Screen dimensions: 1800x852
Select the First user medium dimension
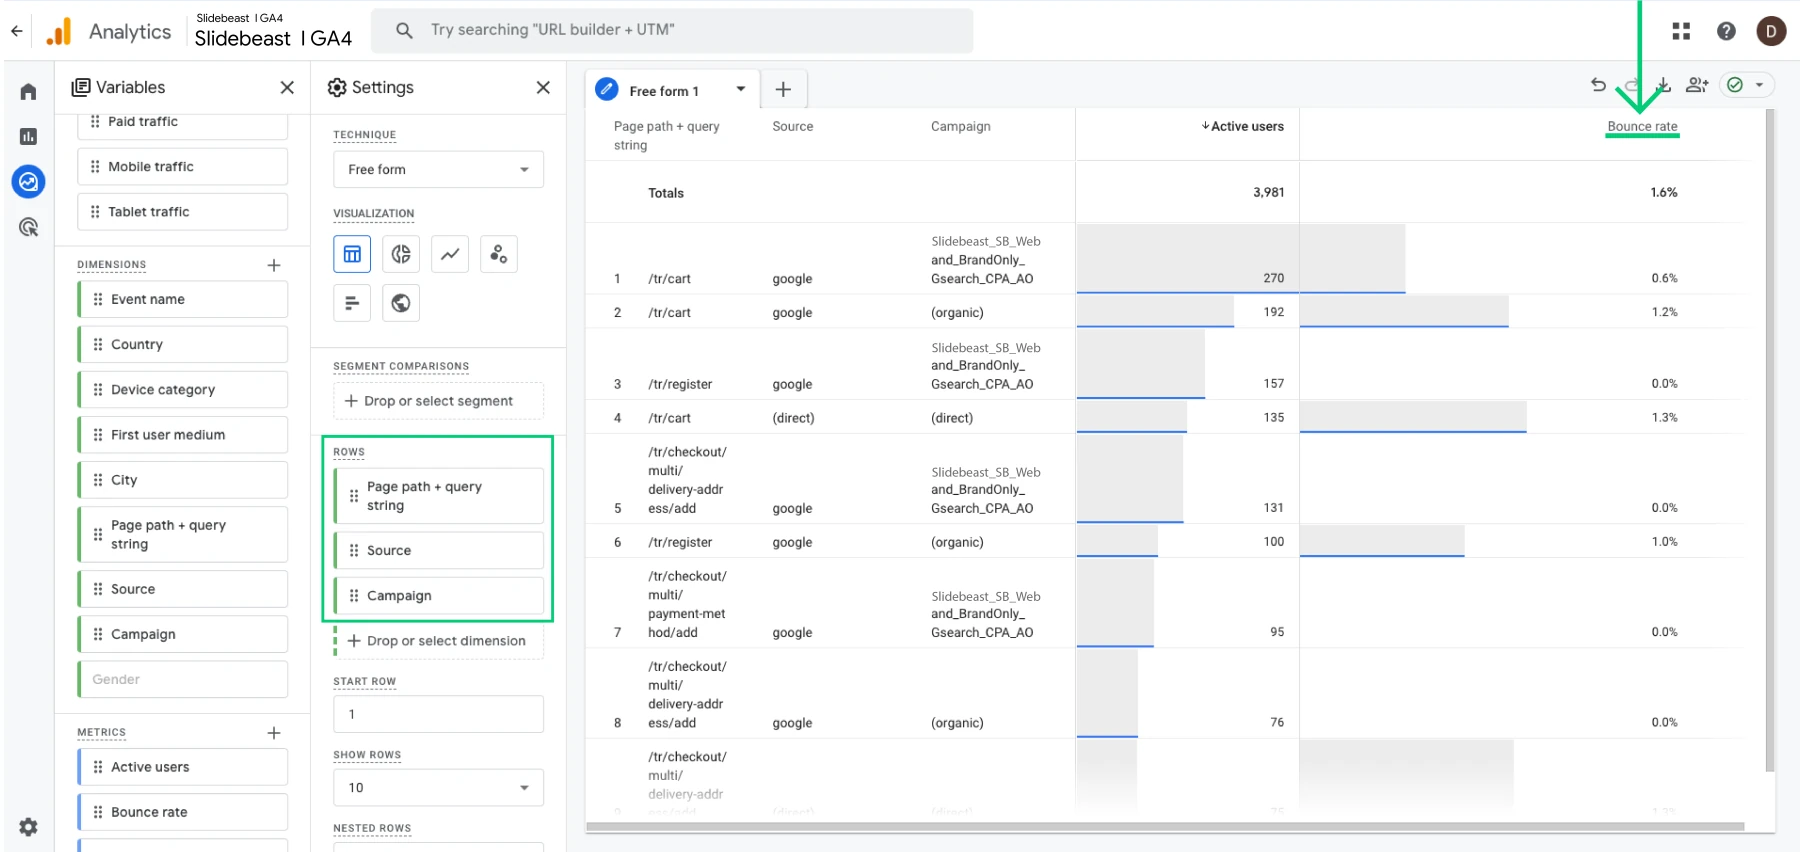182,434
